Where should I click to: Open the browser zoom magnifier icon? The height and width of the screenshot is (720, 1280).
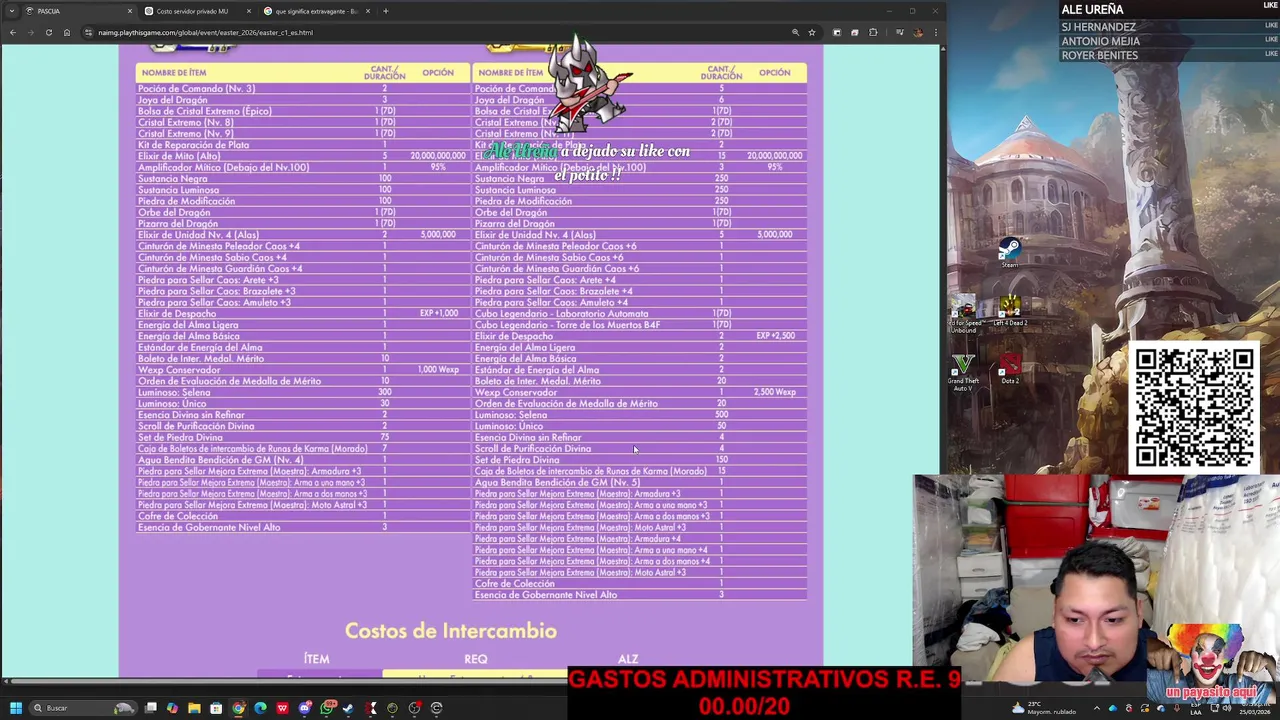pos(796,32)
